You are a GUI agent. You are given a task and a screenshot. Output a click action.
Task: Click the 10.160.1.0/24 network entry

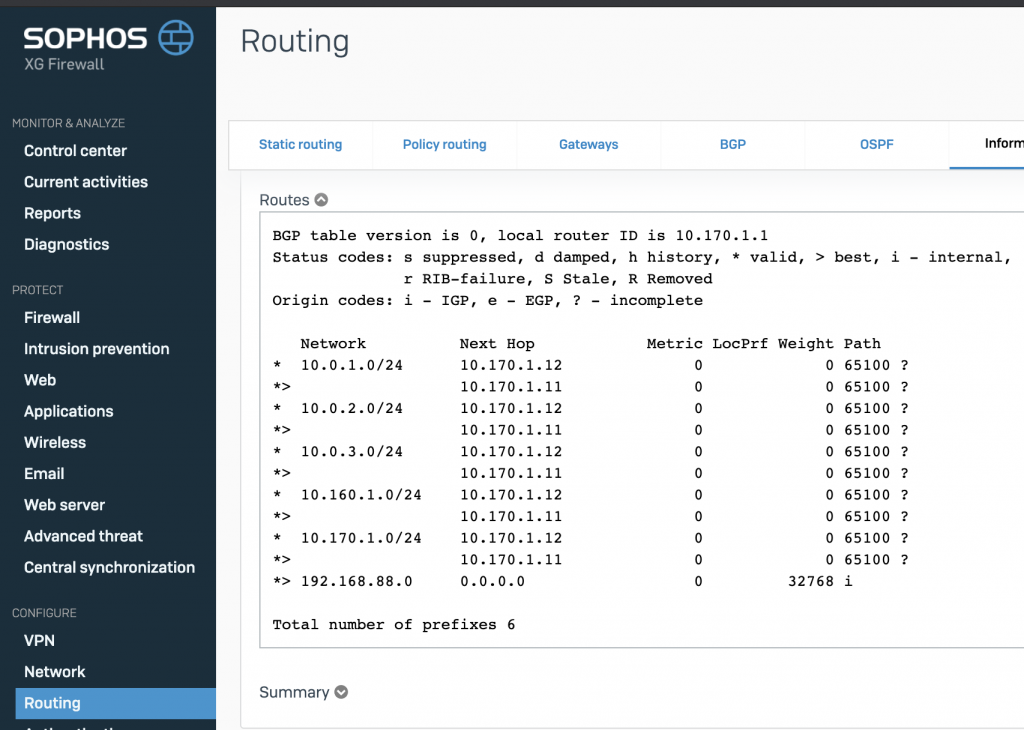(x=361, y=495)
